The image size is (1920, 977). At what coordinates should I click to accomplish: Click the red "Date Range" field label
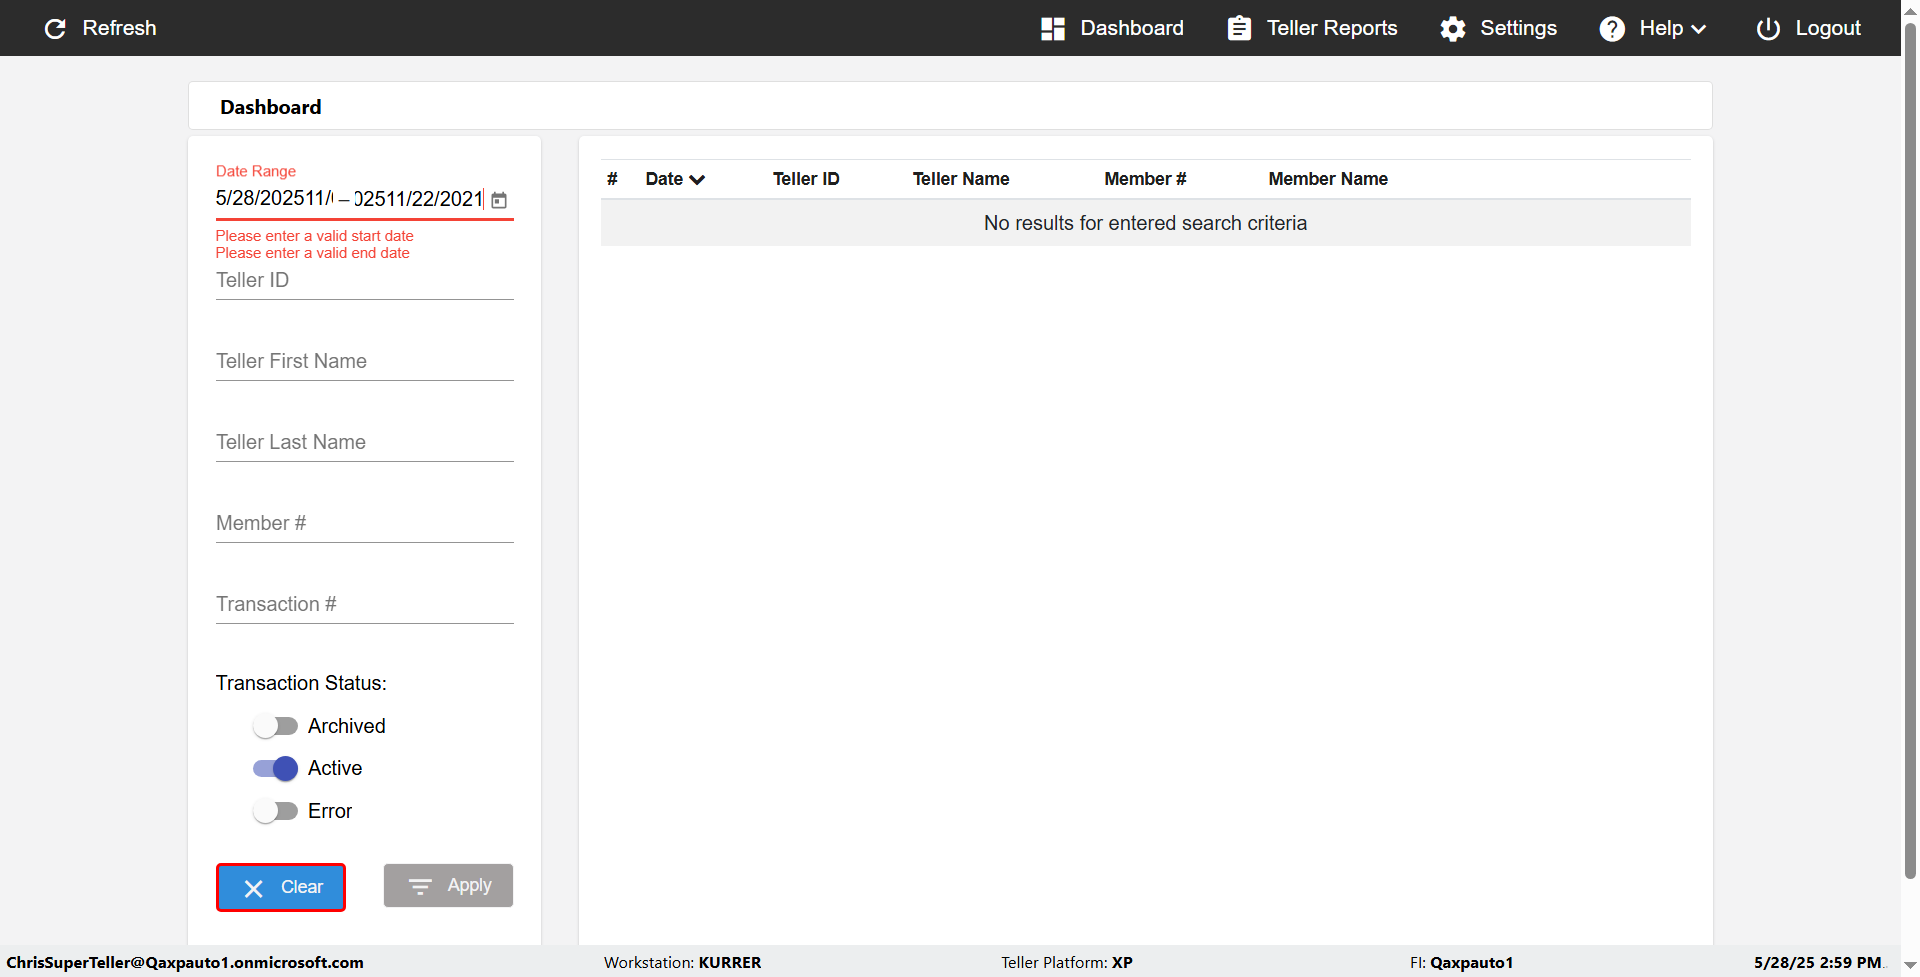(256, 171)
